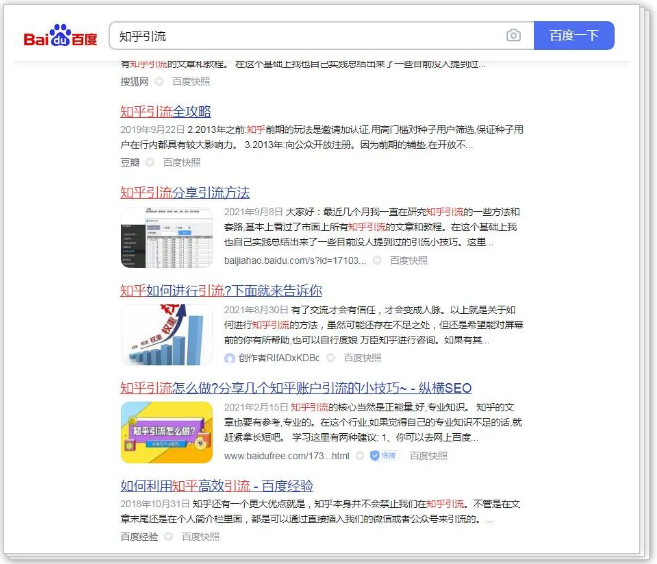Image resolution: width=657 pixels, height=564 pixels.
Task: Click the date text 2021年8月30日
Action: (x=256, y=310)
